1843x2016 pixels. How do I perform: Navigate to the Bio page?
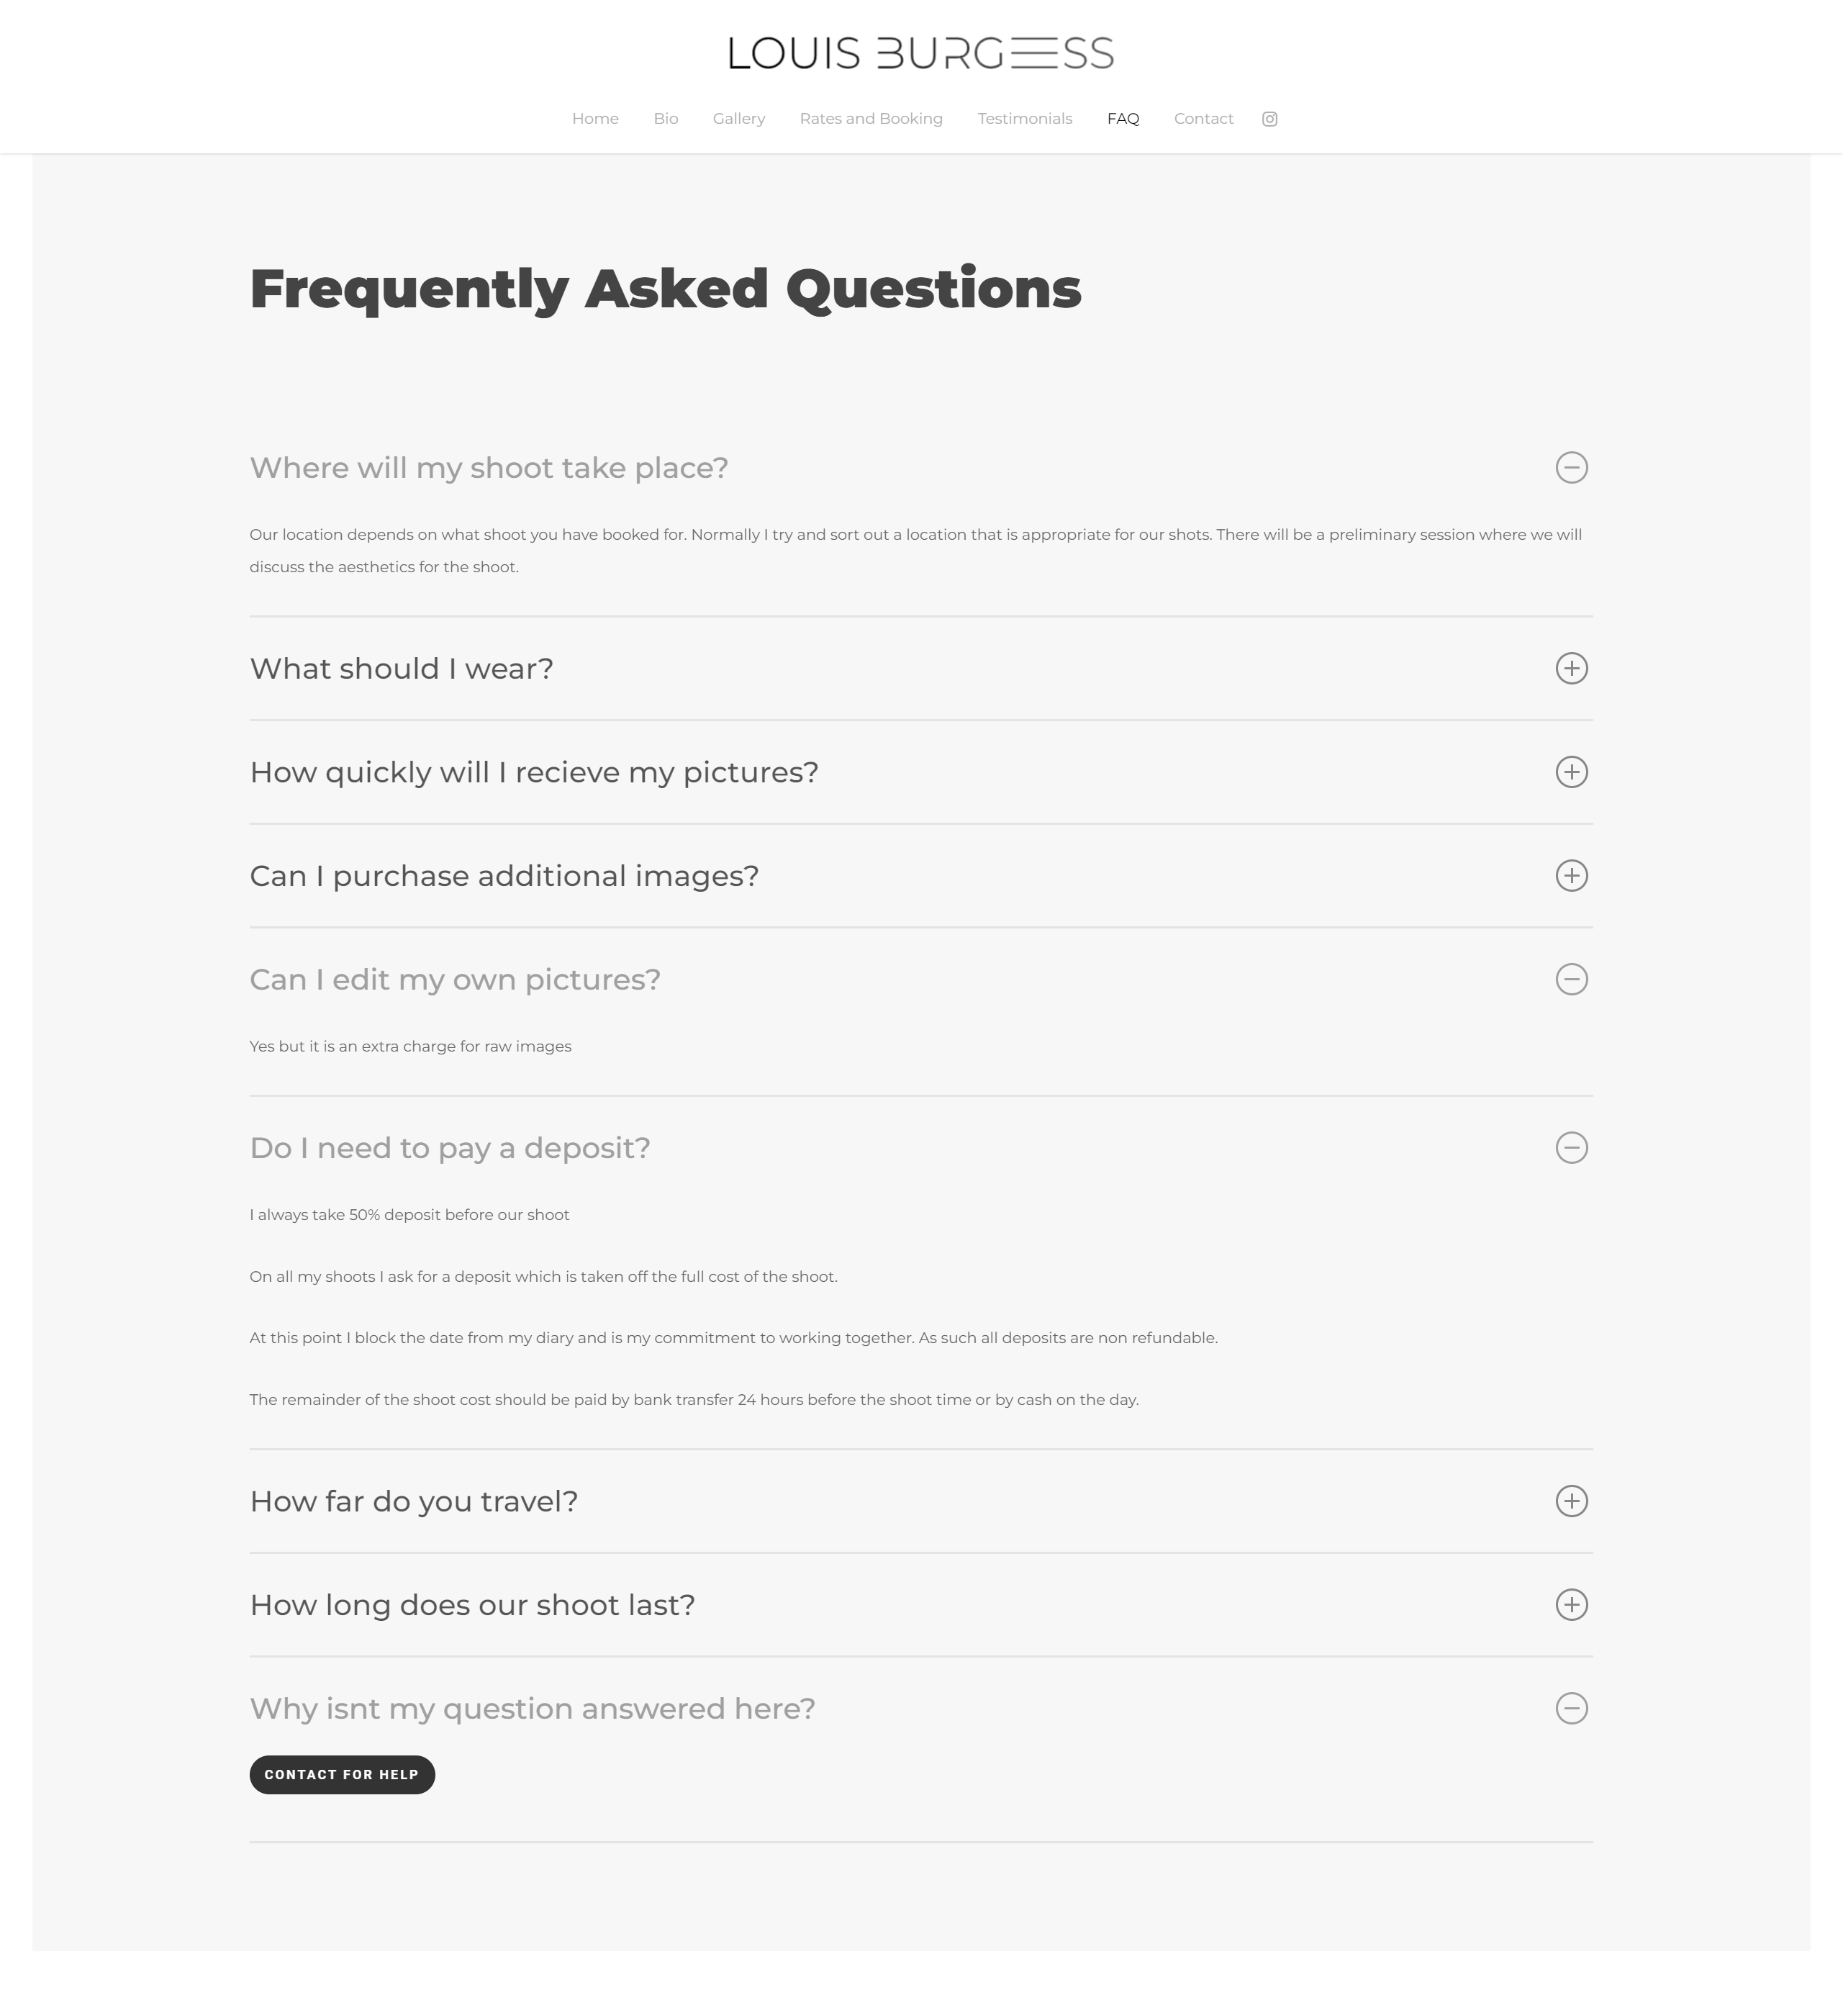point(666,119)
